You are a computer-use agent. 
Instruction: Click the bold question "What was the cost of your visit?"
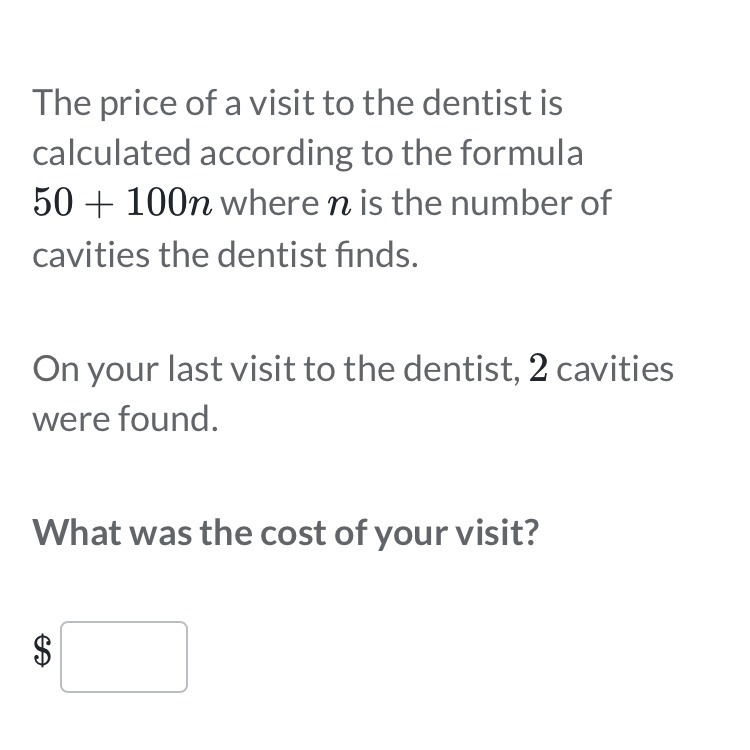click(286, 534)
